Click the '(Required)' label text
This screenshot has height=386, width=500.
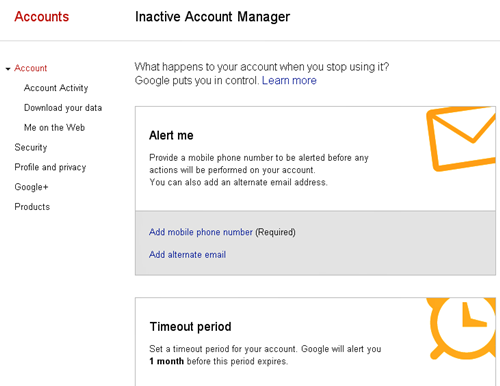click(275, 232)
